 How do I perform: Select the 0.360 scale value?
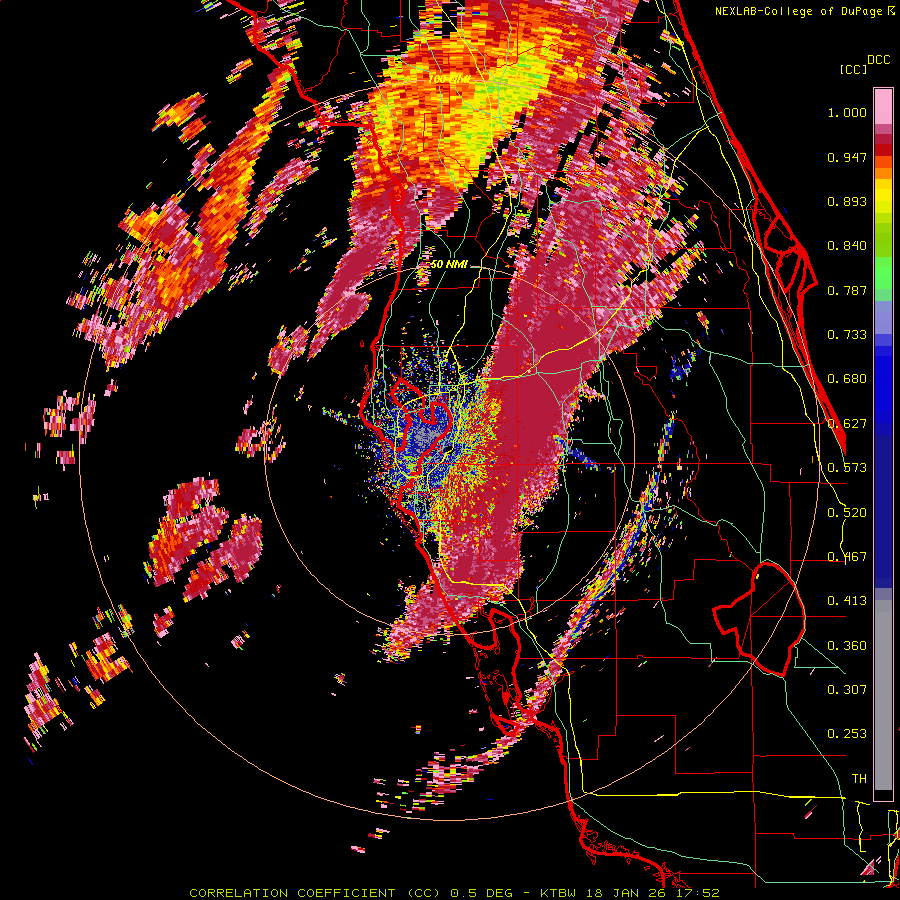847,646
